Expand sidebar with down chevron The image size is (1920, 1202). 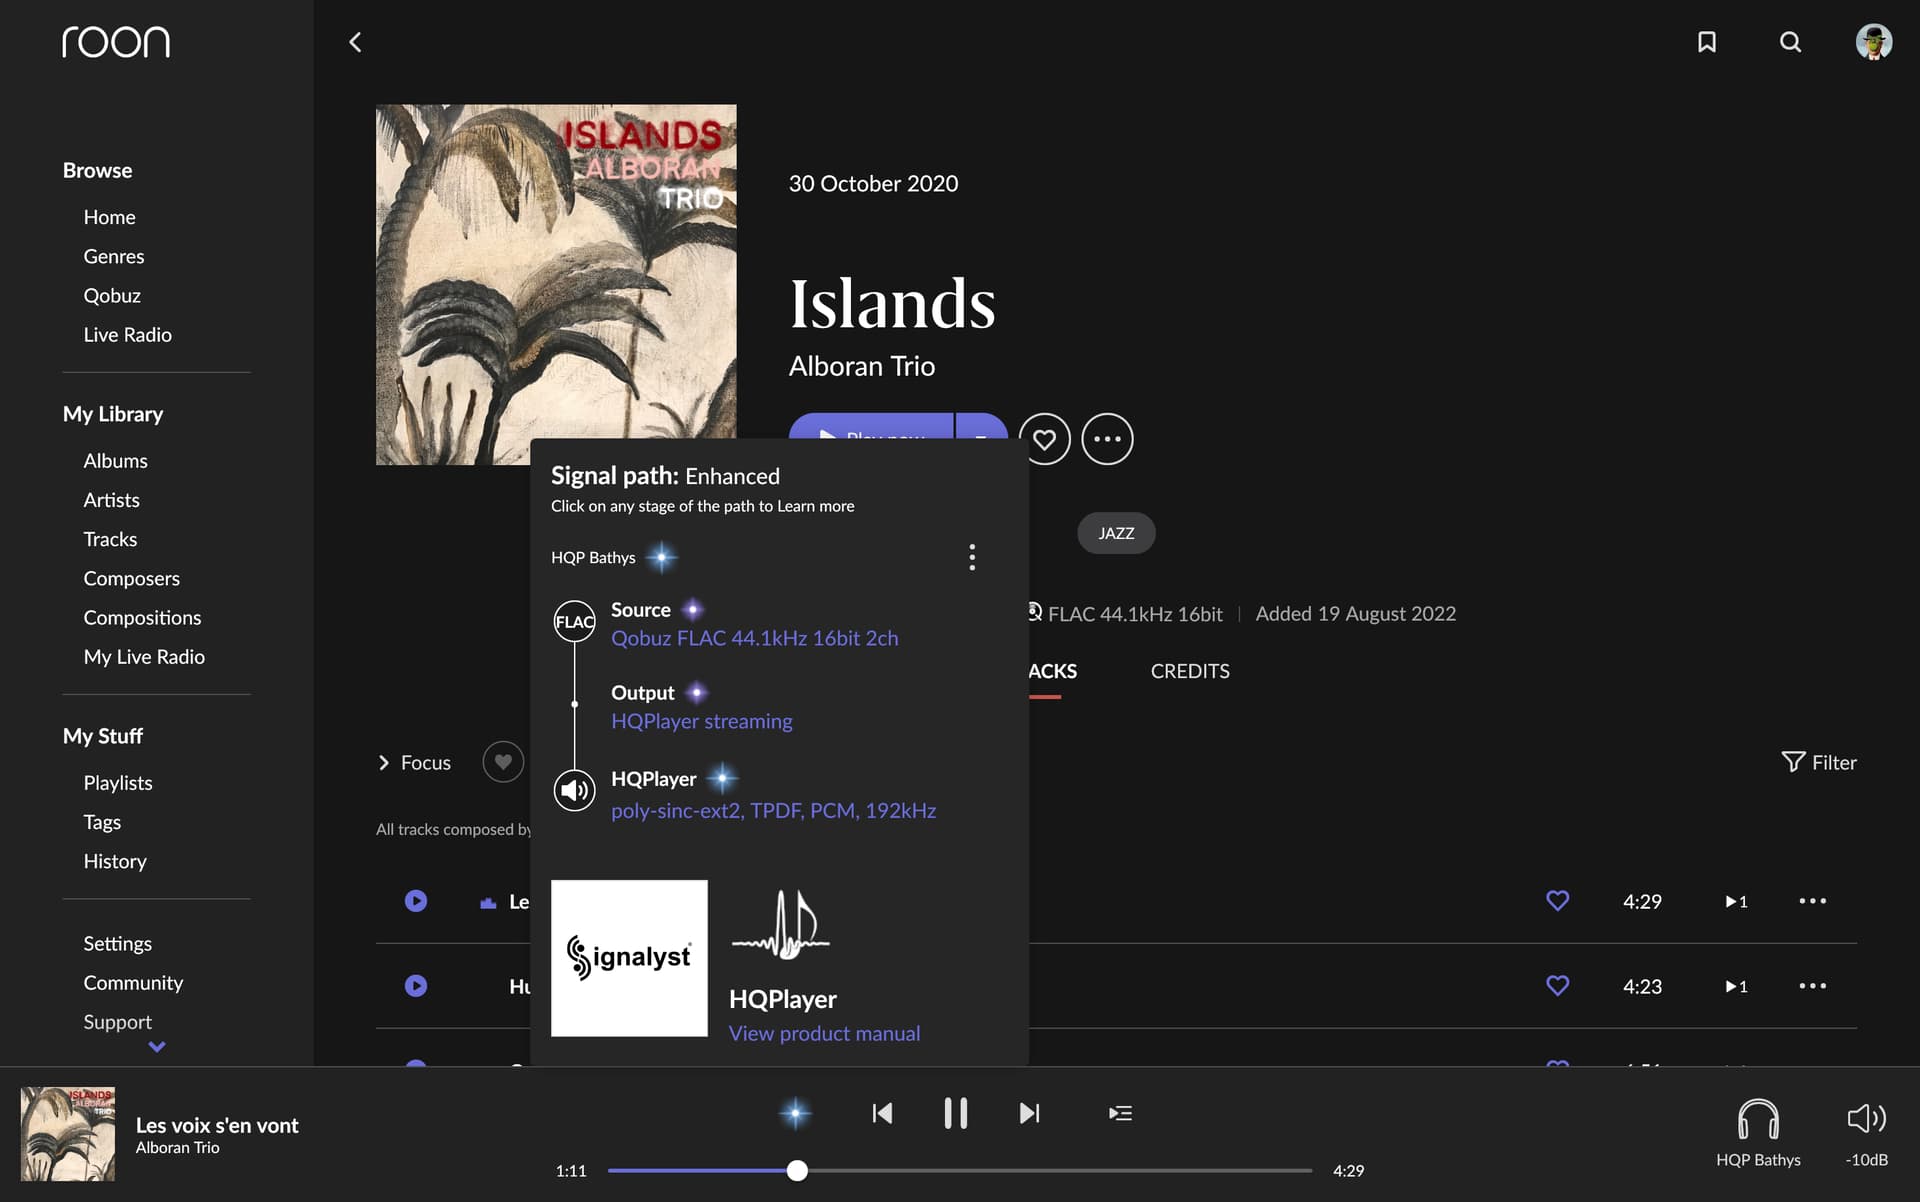tap(157, 1047)
